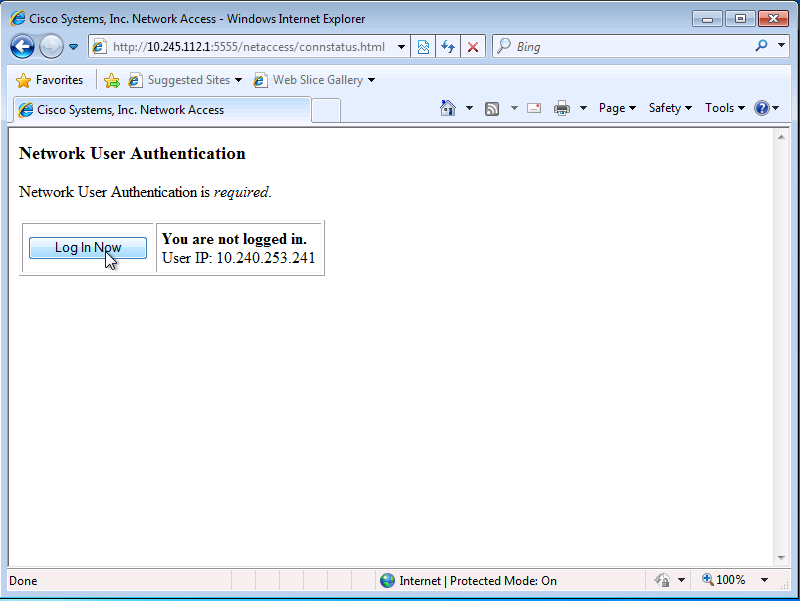
Task: Click the Forward navigation arrow
Action: (52, 47)
